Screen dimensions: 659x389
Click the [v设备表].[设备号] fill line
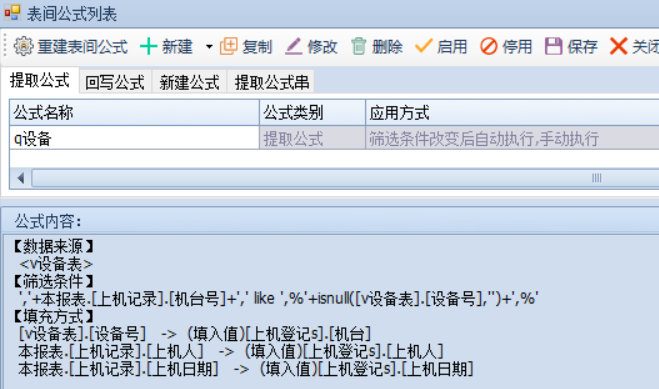pos(195,334)
